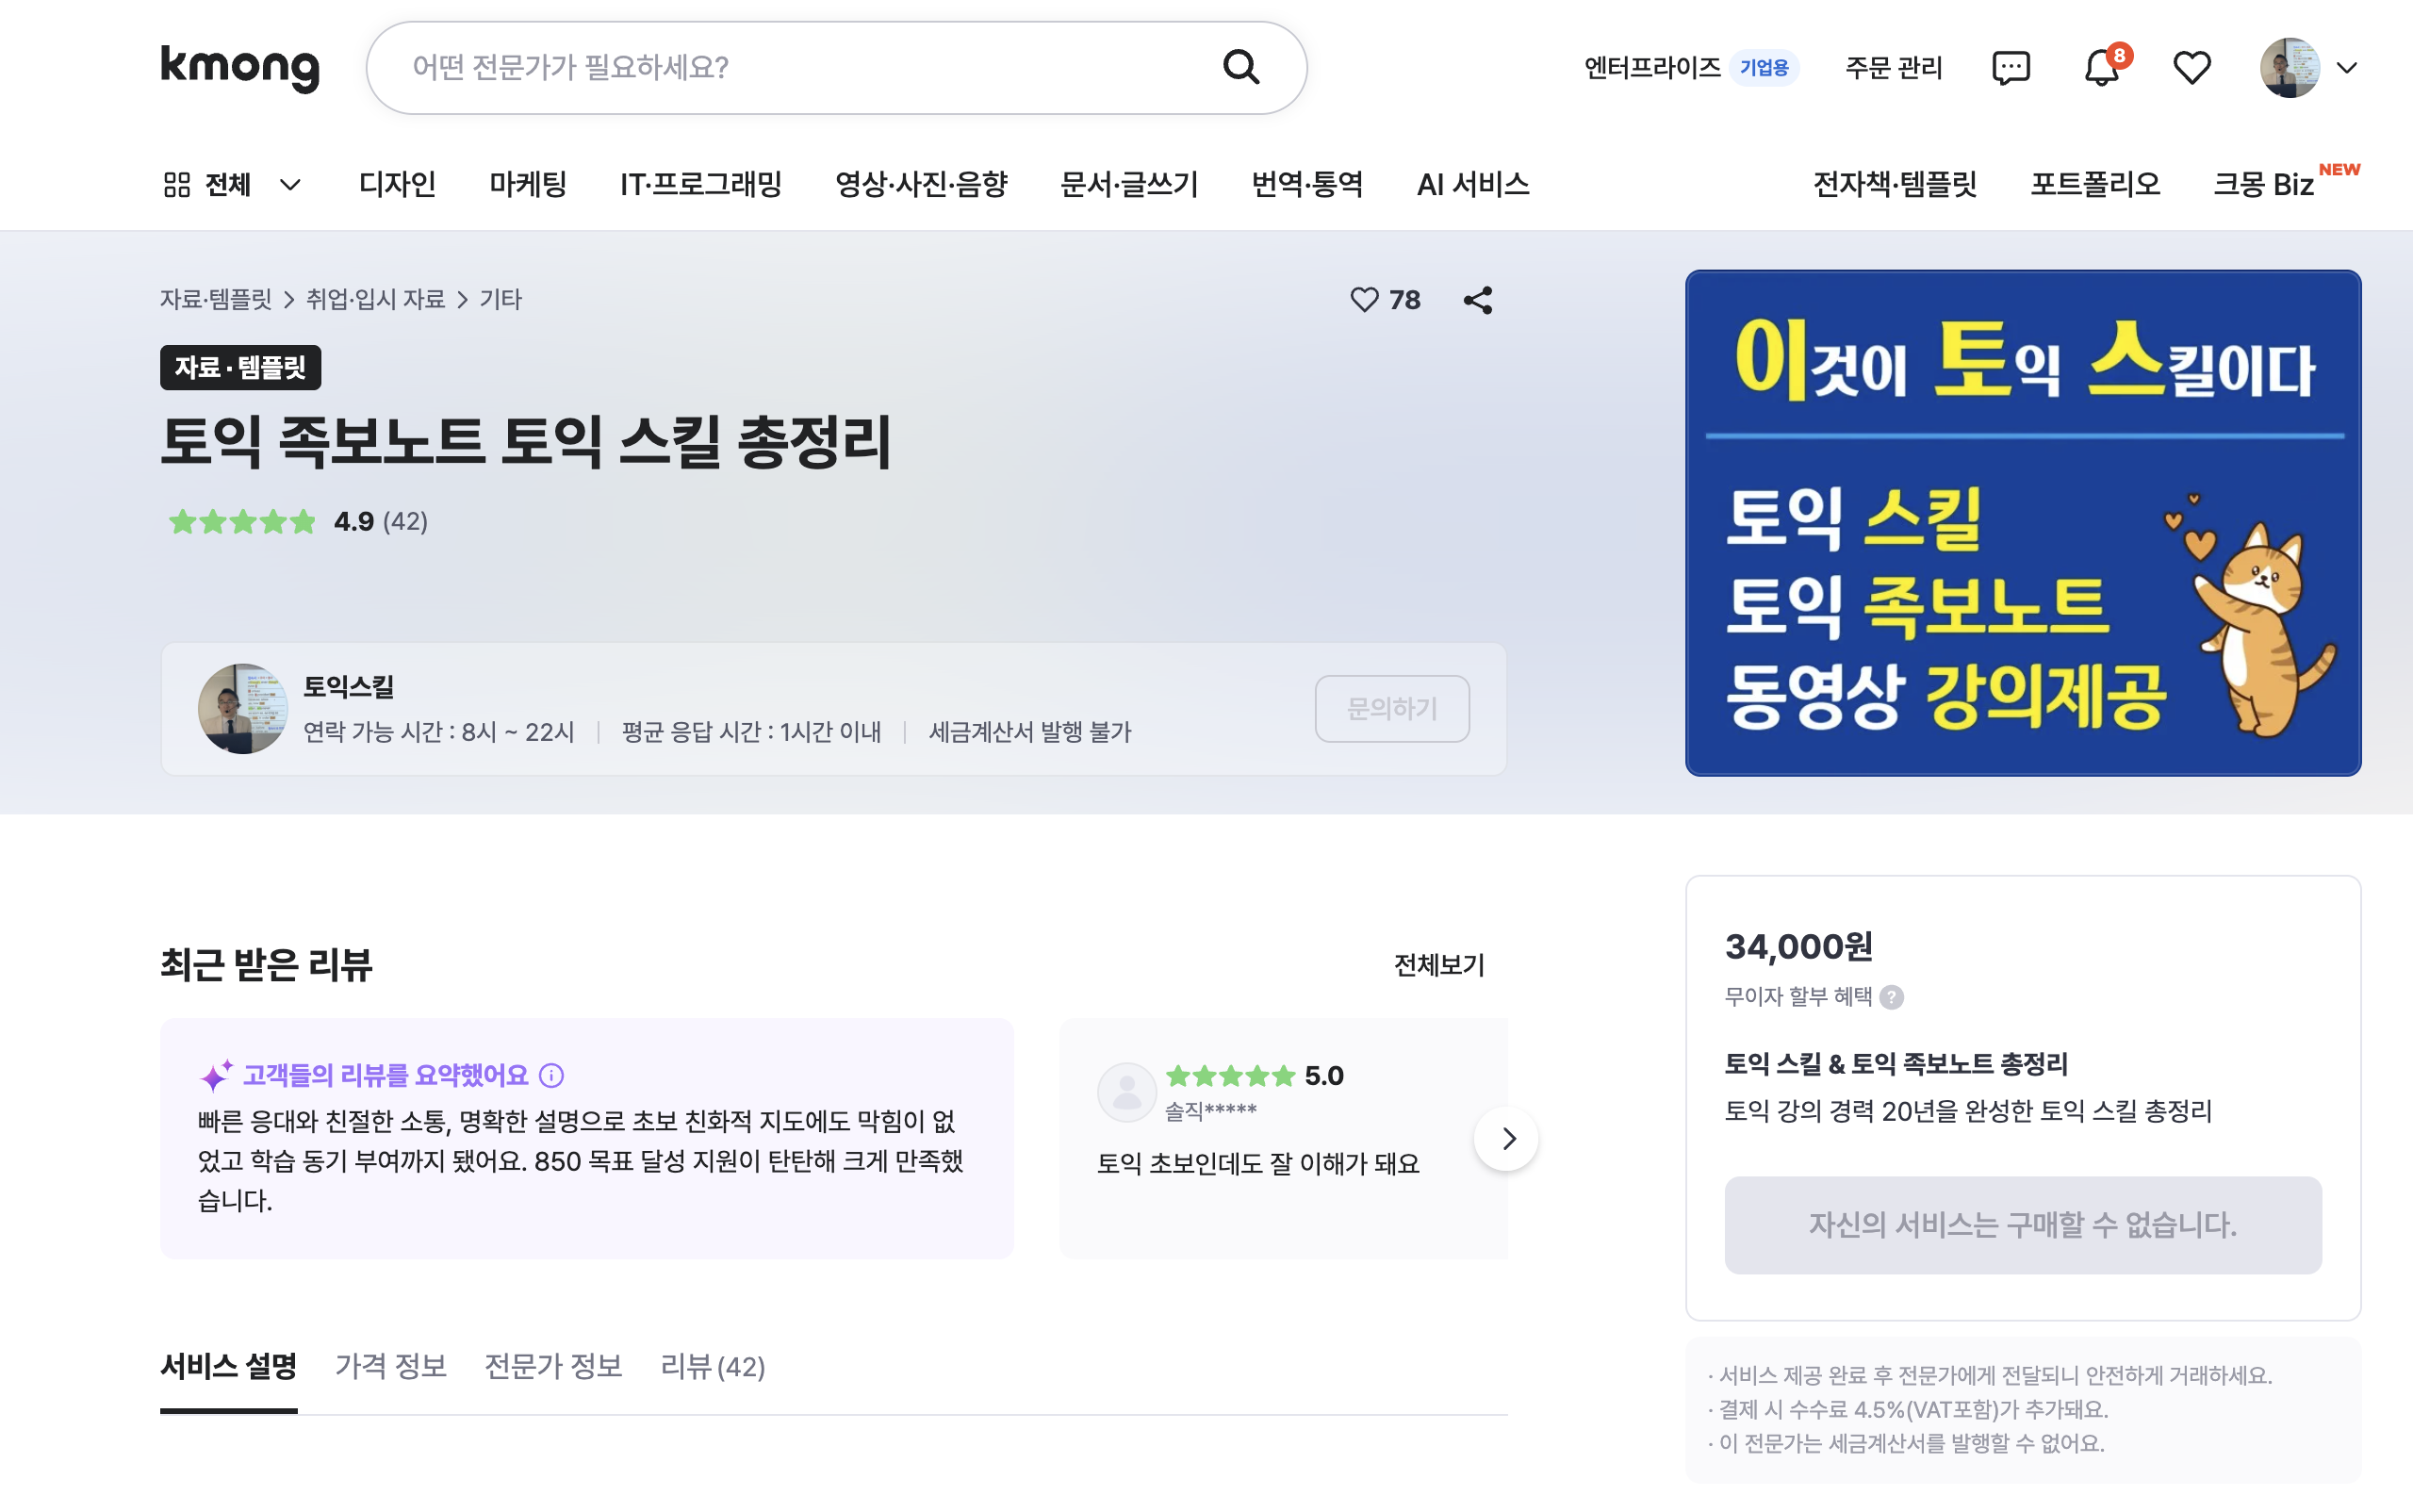Switch to the 가격 정보 tab
The image size is (2413, 1512).
click(x=390, y=1366)
